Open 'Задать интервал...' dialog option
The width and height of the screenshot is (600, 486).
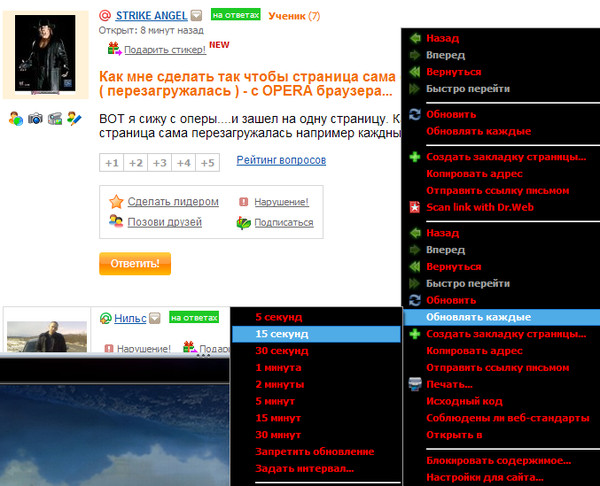point(305,469)
